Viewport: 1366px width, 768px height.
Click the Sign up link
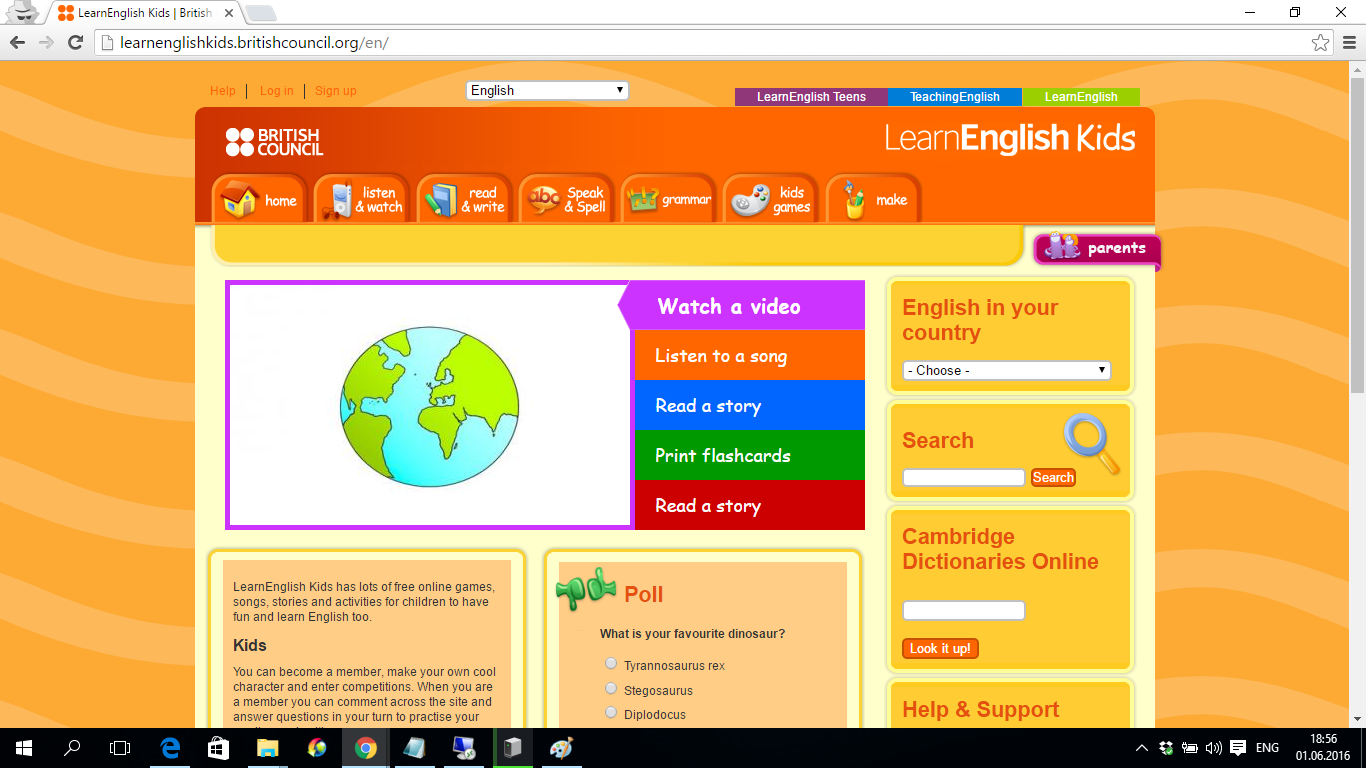(x=336, y=91)
